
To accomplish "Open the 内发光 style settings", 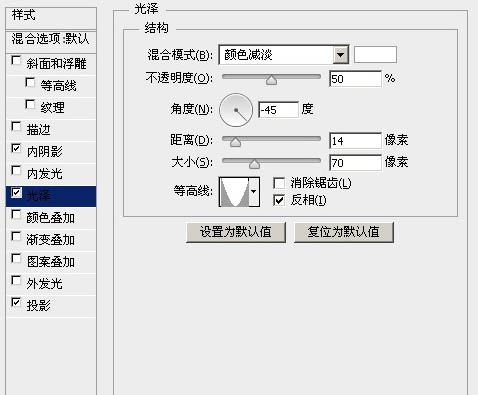I will (44, 173).
